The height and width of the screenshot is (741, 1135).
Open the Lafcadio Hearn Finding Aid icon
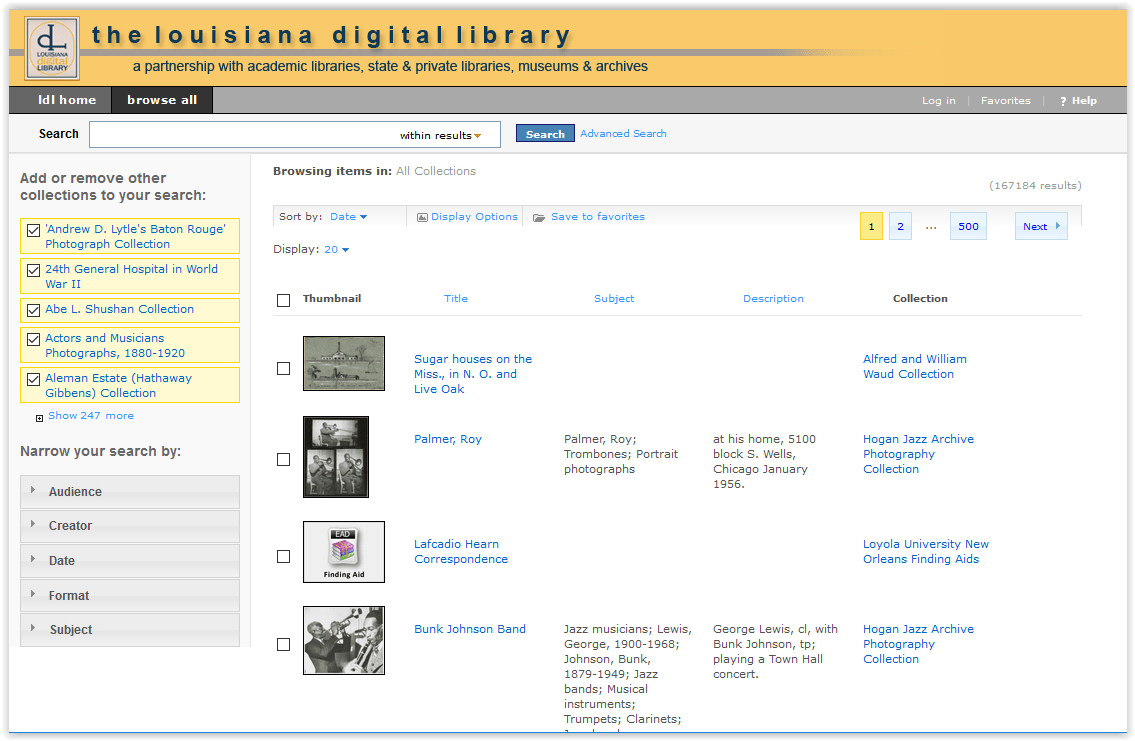tap(343, 552)
